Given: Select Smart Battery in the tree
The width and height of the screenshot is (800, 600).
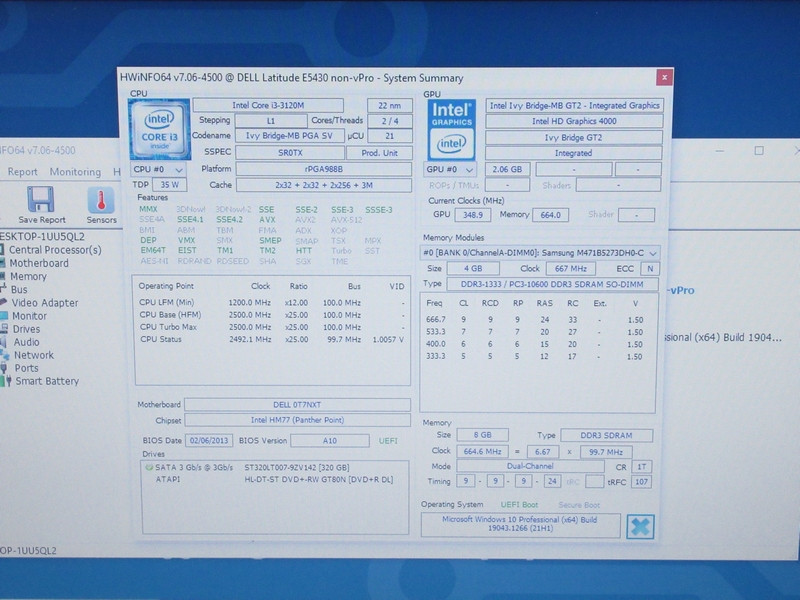Looking at the screenshot, I should 47,381.
